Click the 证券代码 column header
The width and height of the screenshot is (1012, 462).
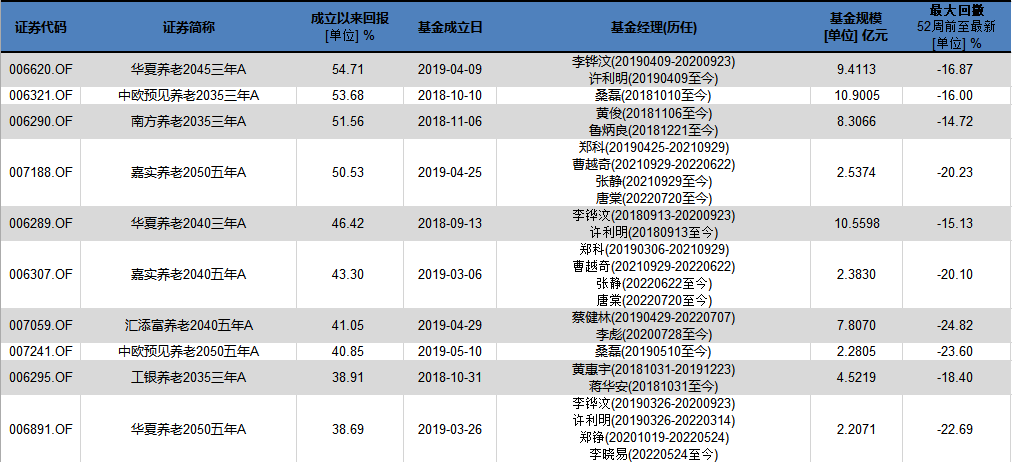pyautogui.click(x=40, y=27)
